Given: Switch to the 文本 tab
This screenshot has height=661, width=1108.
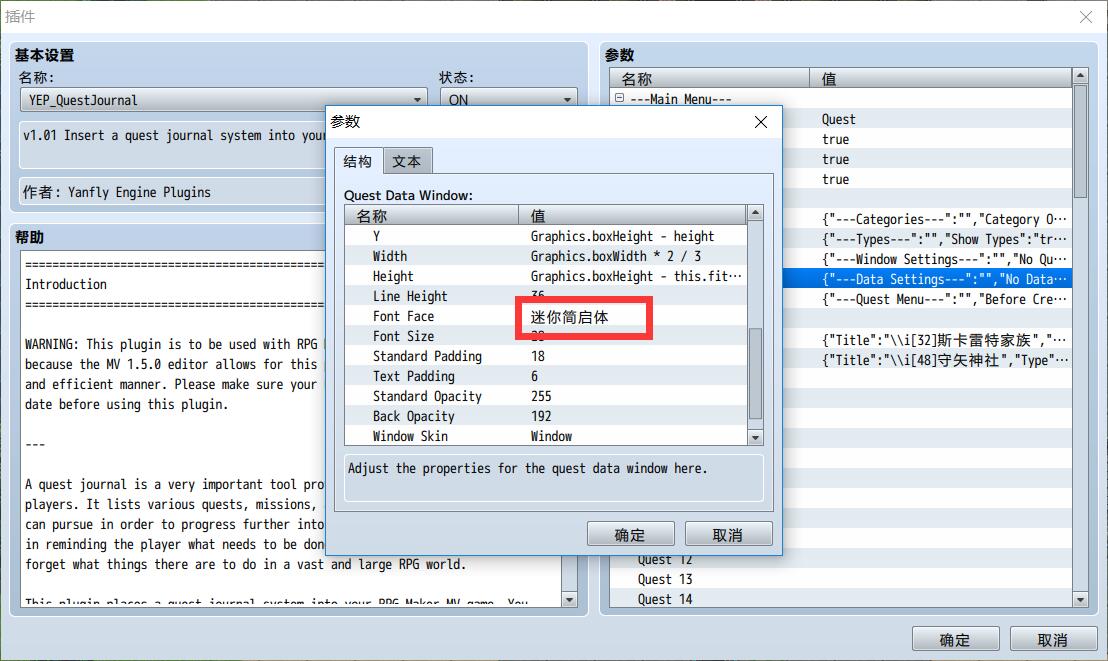Looking at the screenshot, I should [407, 161].
